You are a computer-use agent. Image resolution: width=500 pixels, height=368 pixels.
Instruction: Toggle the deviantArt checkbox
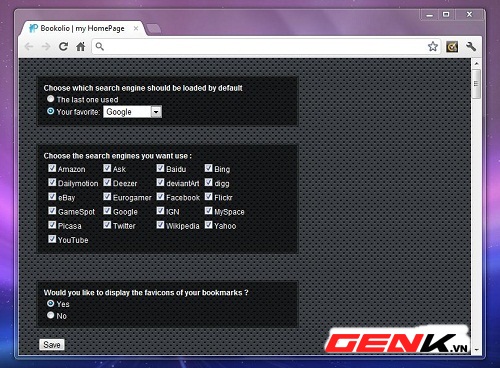(160, 182)
